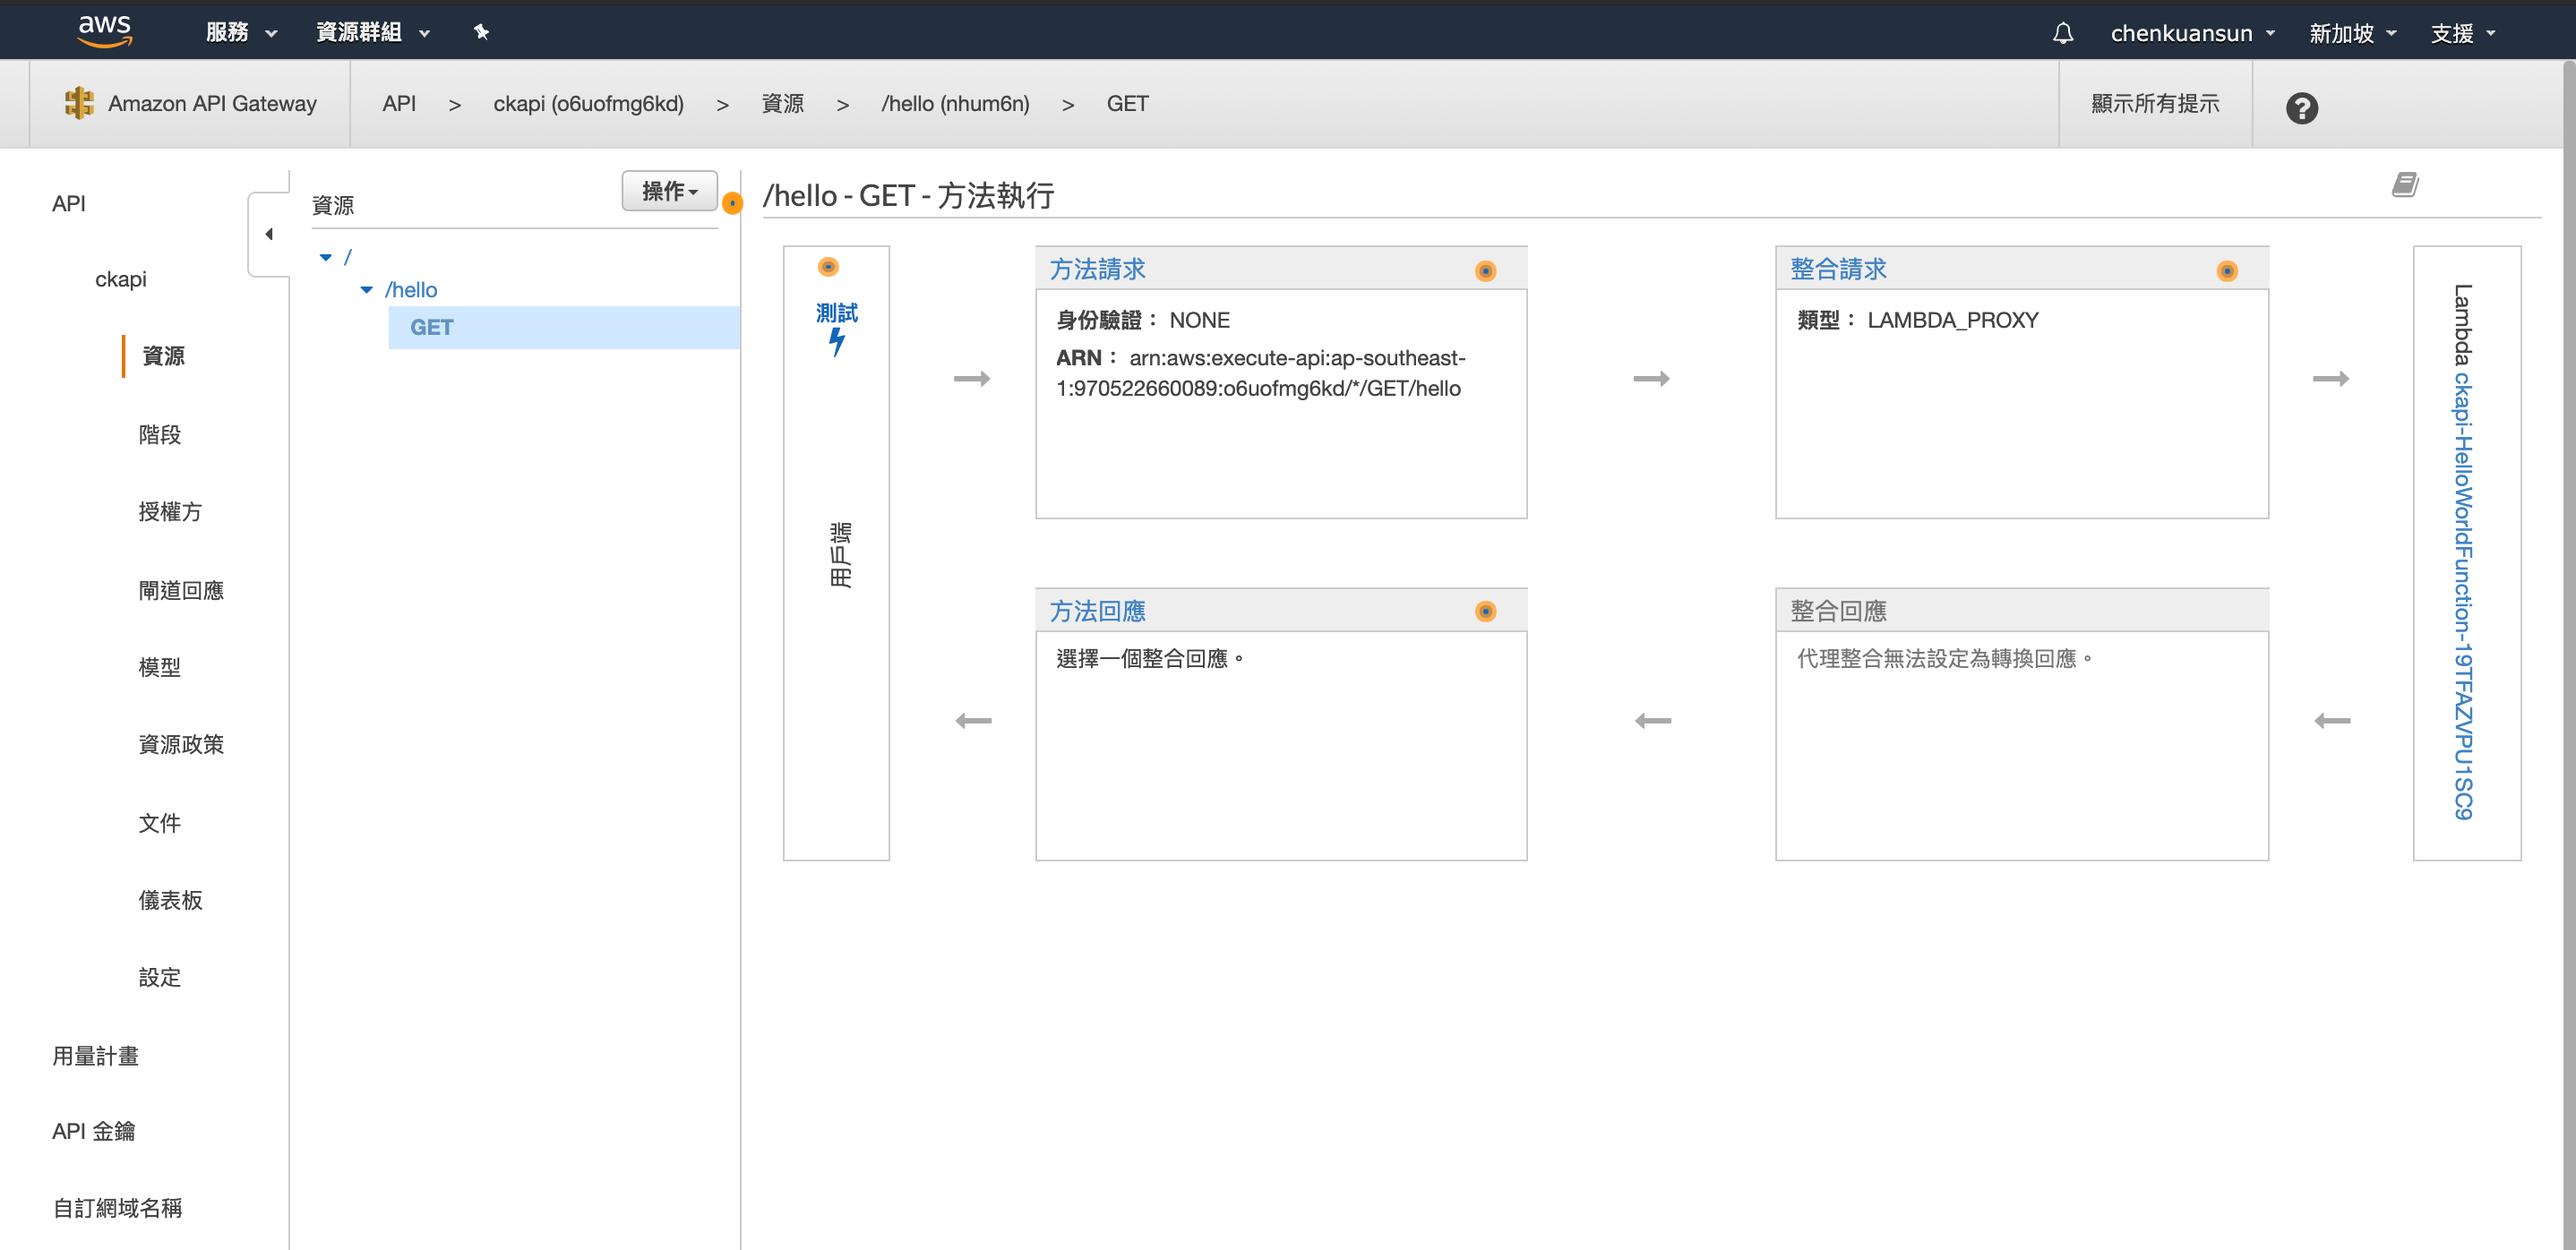Click the hint dot in 整合請求 header
Viewport: 2576px width, 1250px height.
2227,271
